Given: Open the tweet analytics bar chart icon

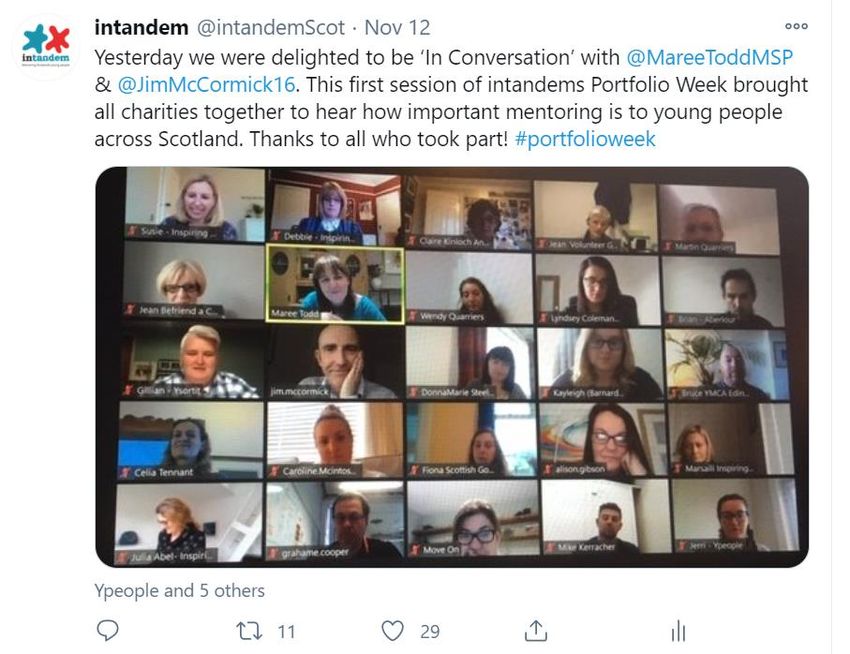Looking at the screenshot, I should 678,631.
